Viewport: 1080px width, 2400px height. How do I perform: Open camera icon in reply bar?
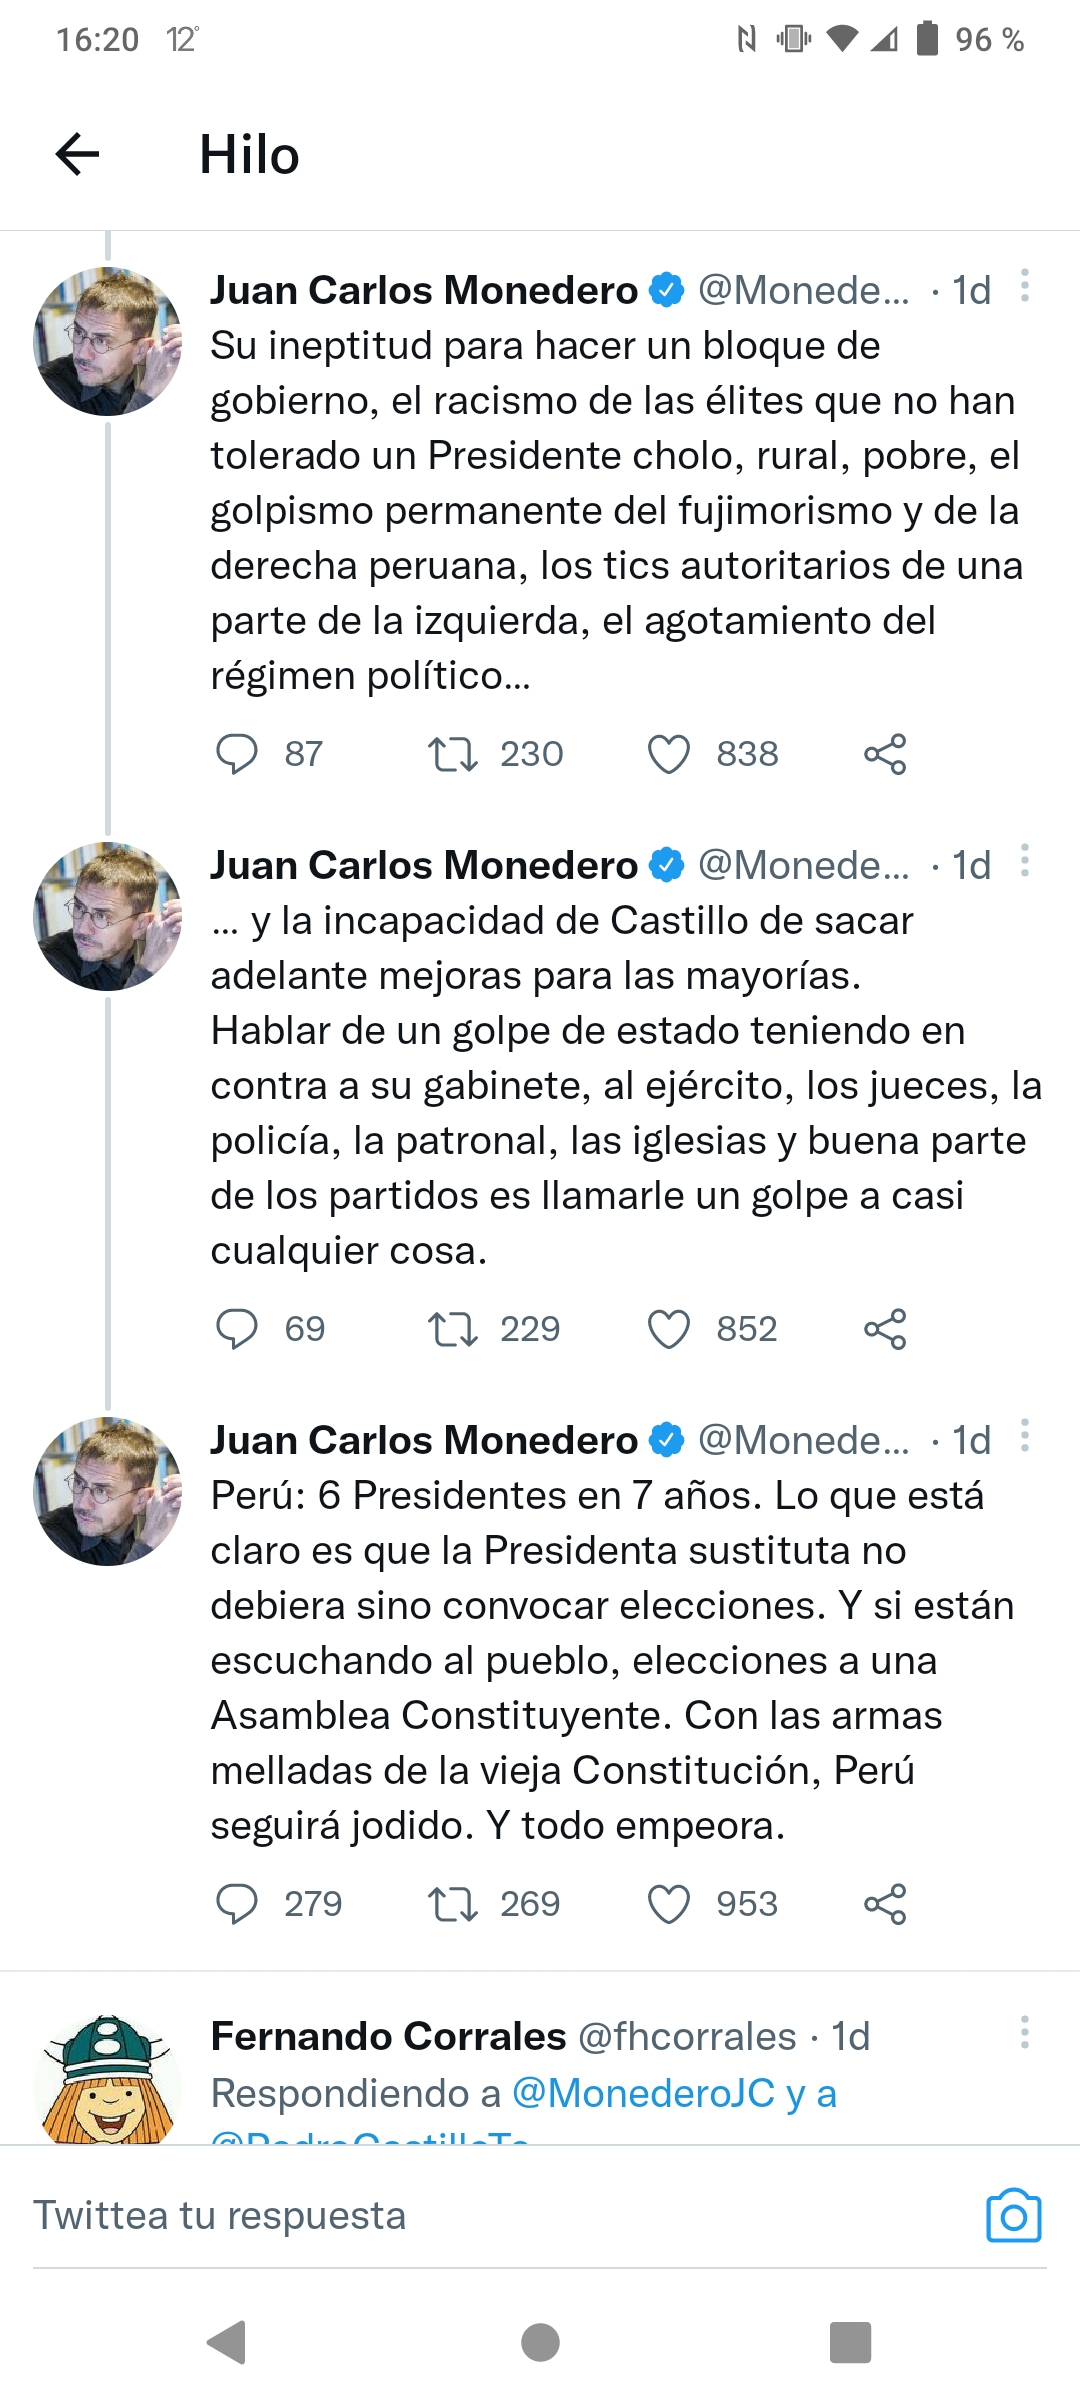point(1013,2216)
